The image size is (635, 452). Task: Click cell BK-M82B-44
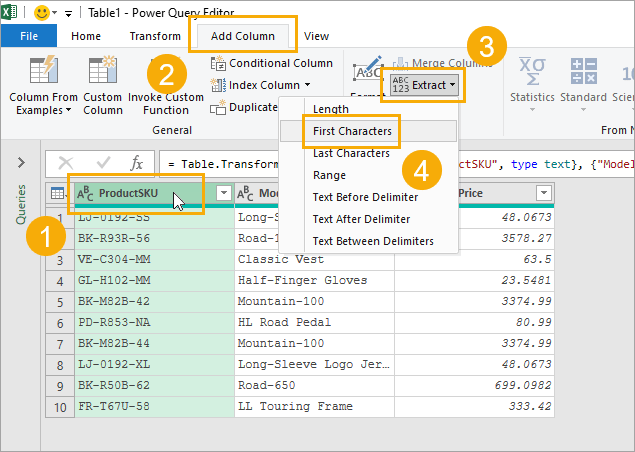tap(154, 343)
